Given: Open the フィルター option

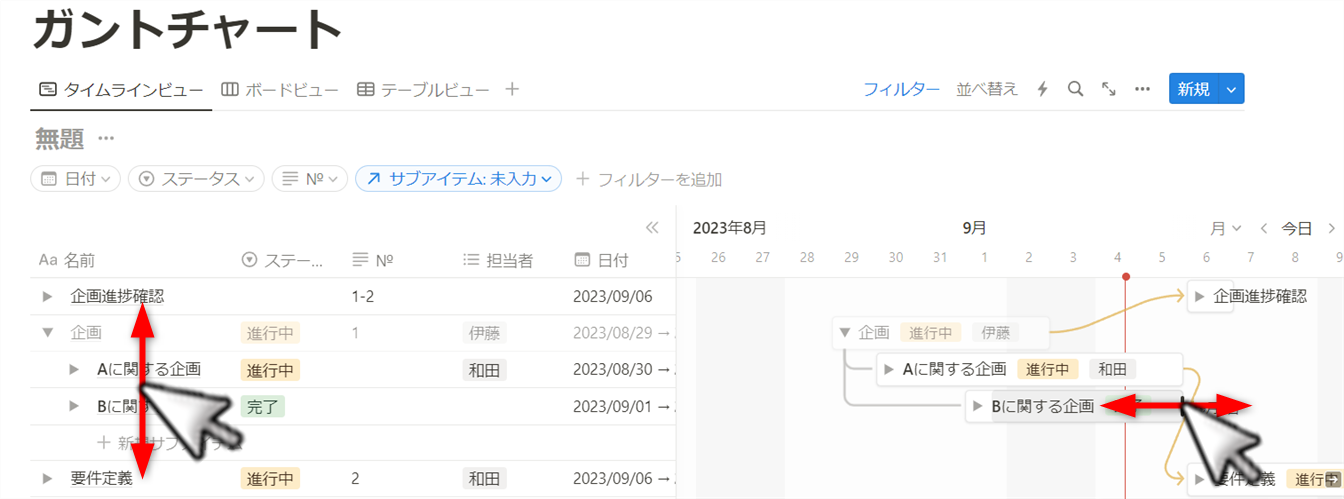Looking at the screenshot, I should point(901,89).
